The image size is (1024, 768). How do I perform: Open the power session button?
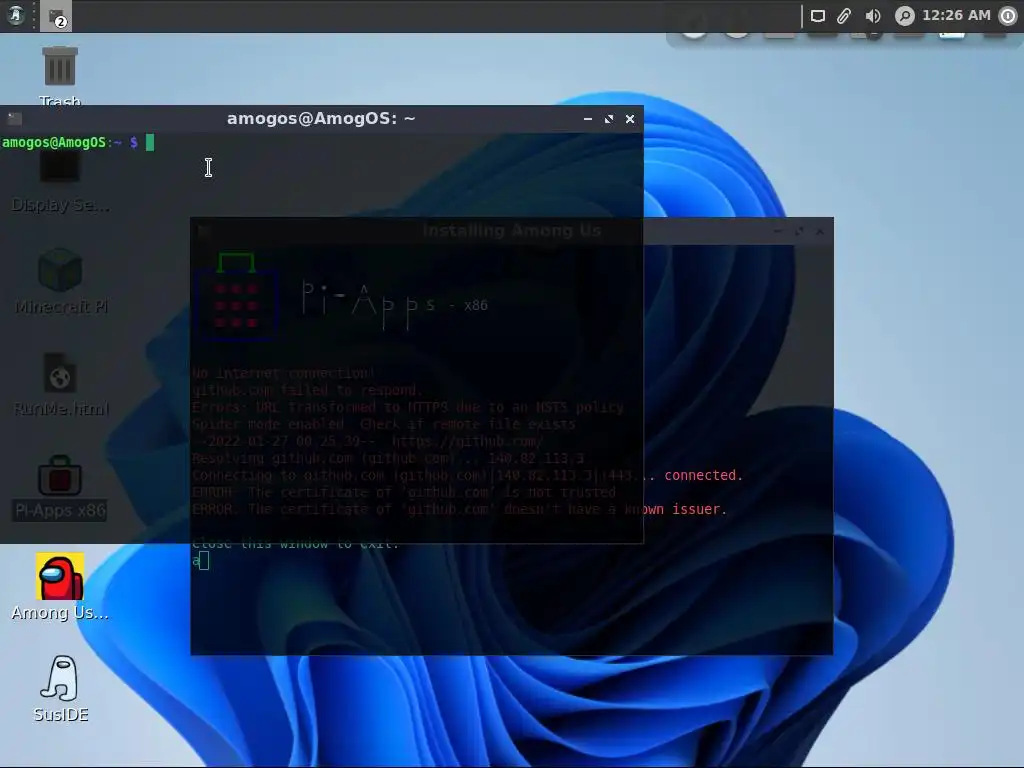tap(1008, 16)
